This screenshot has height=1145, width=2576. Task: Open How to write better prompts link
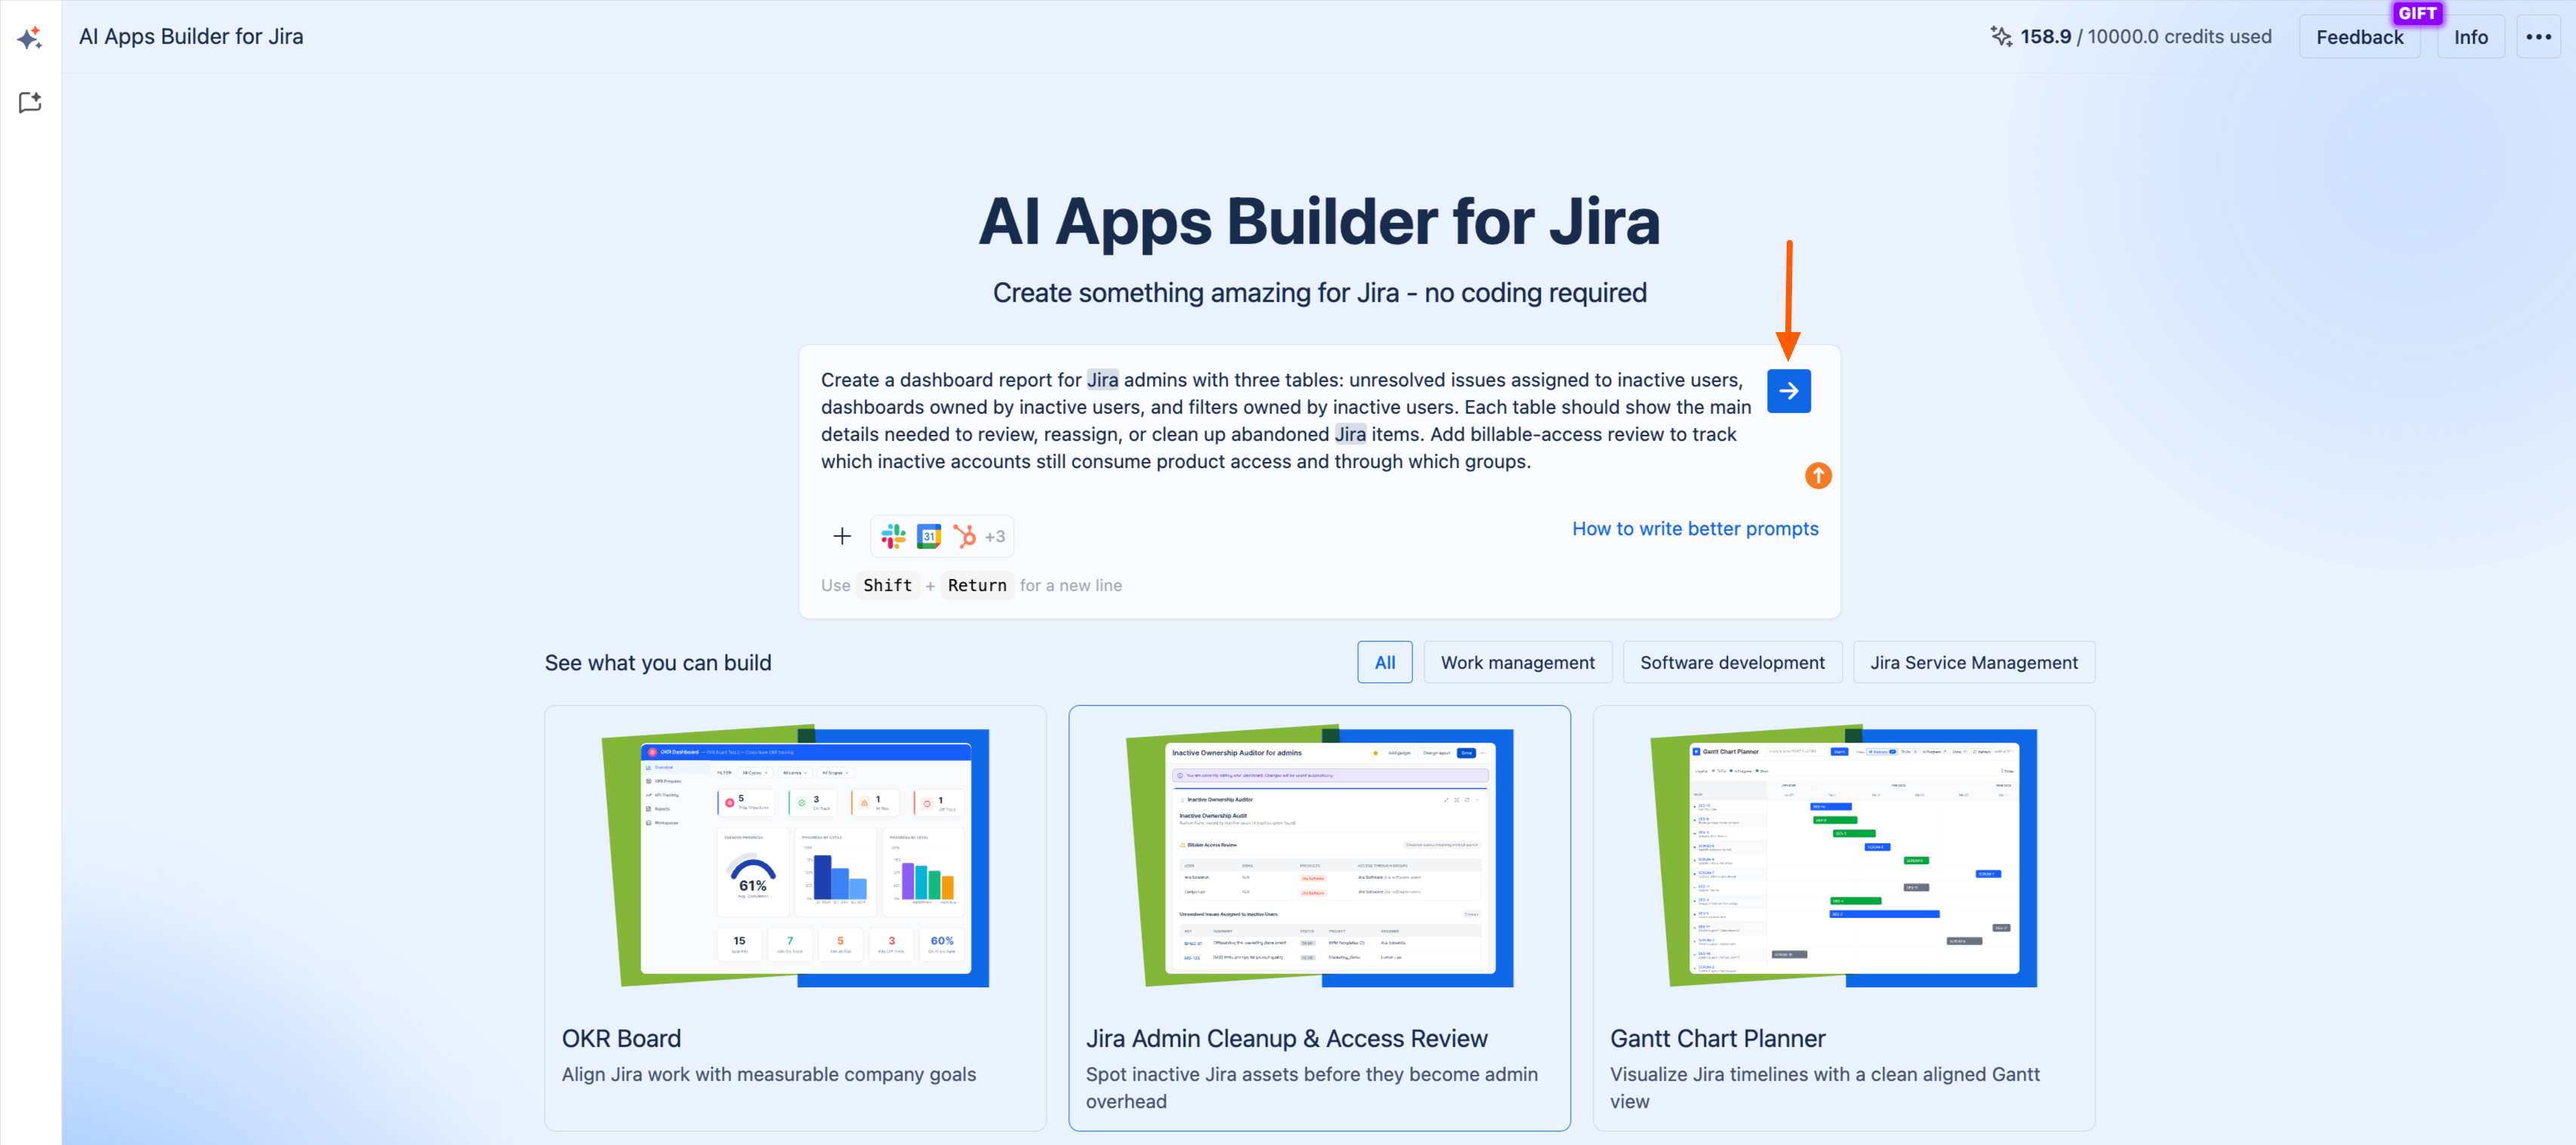tap(1694, 529)
